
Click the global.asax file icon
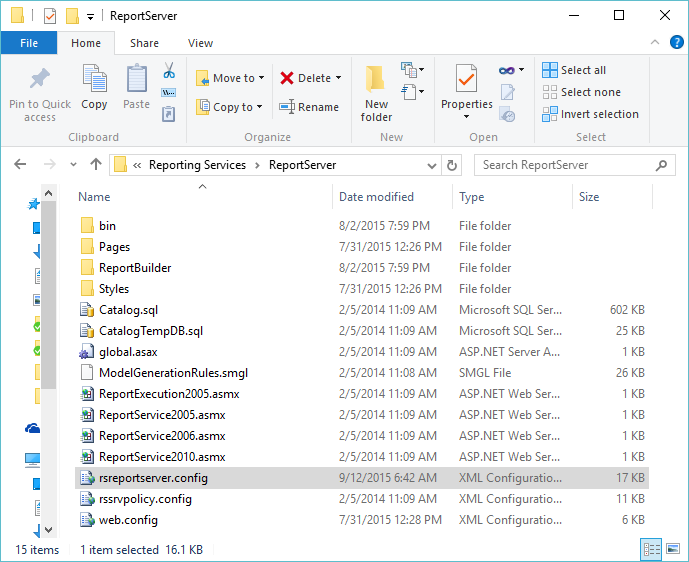tap(87, 352)
